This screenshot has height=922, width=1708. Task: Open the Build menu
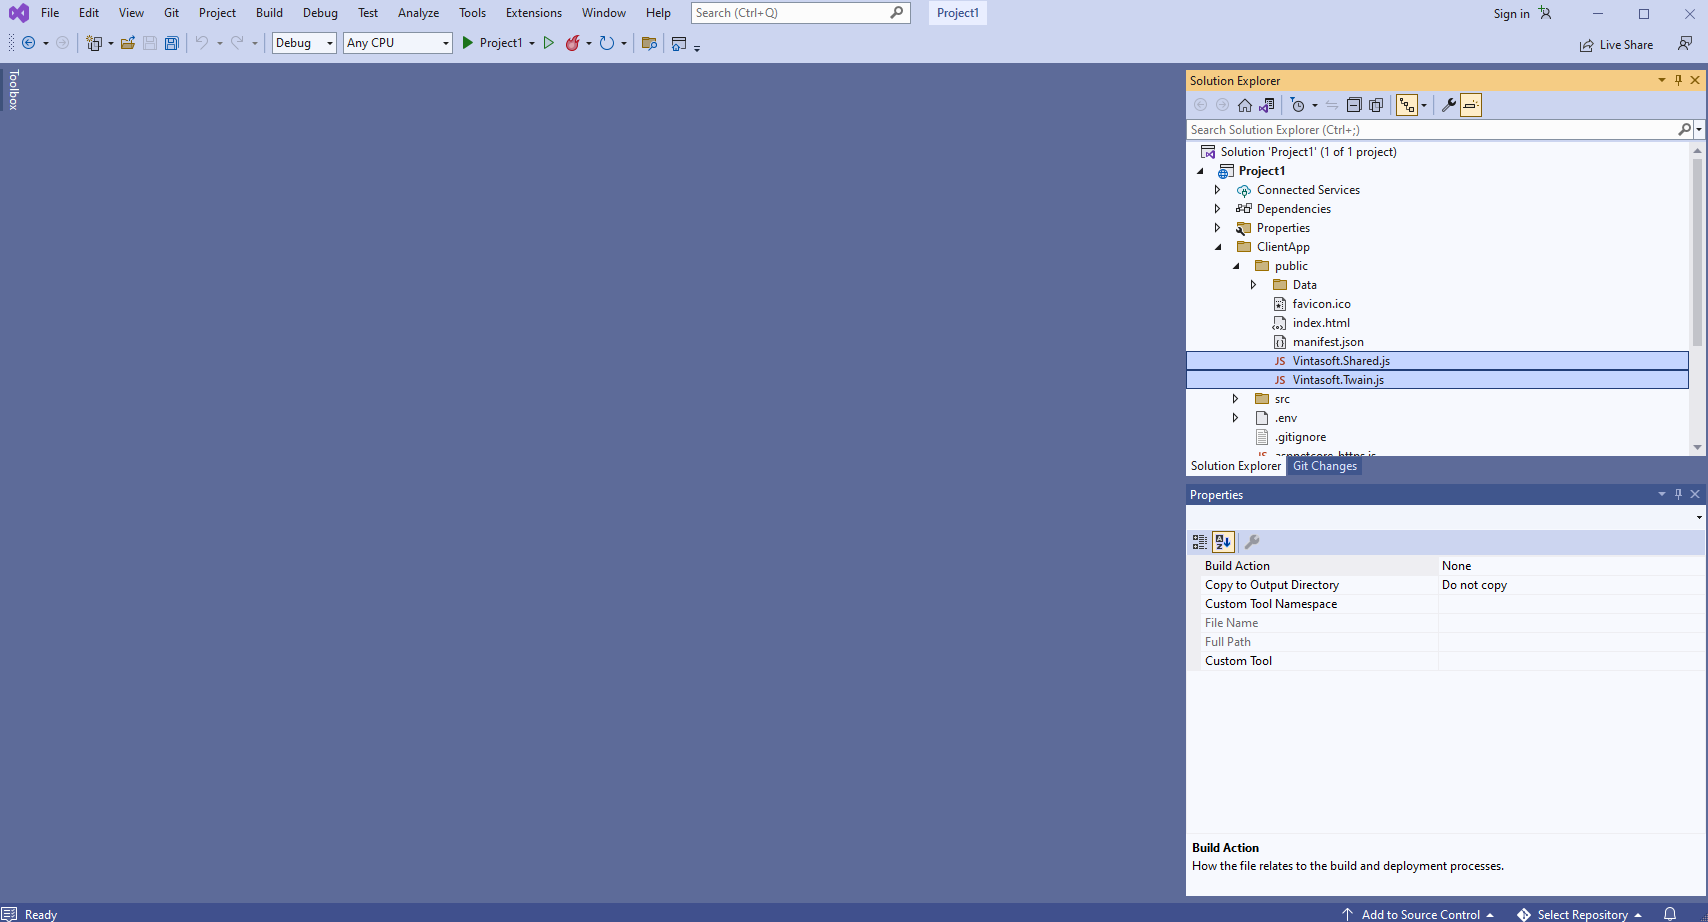[x=269, y=13]
